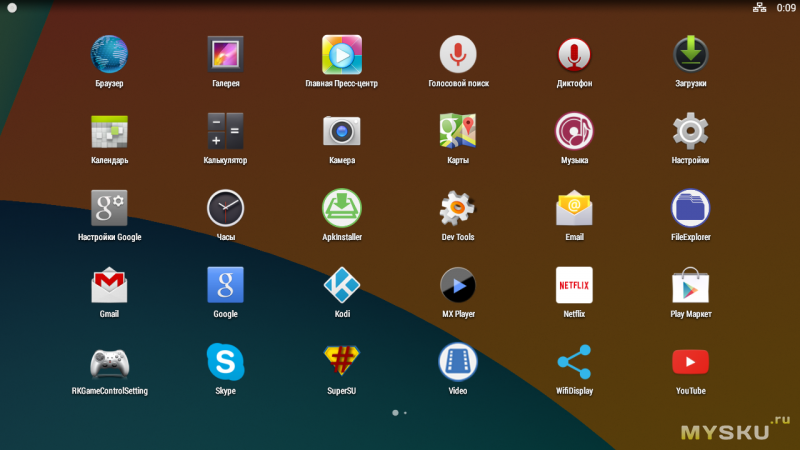Launch the SuperSU app

pos(342,361)
